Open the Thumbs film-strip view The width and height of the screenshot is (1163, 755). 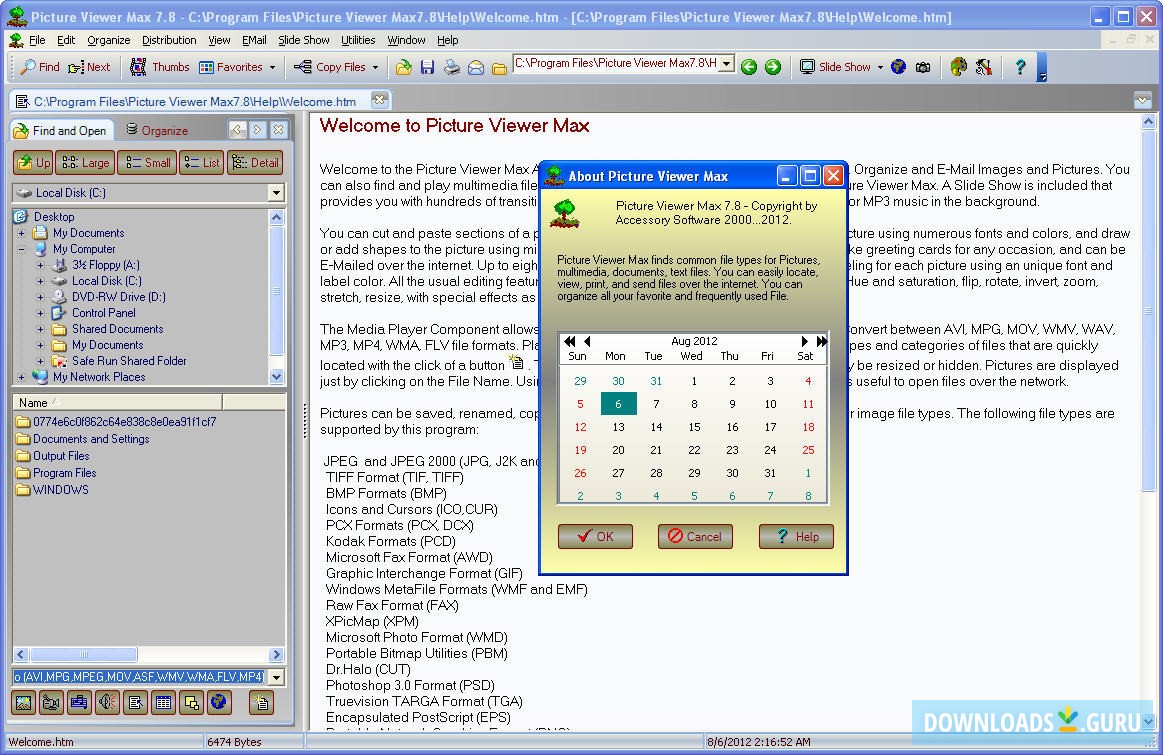tap(160, 67)
